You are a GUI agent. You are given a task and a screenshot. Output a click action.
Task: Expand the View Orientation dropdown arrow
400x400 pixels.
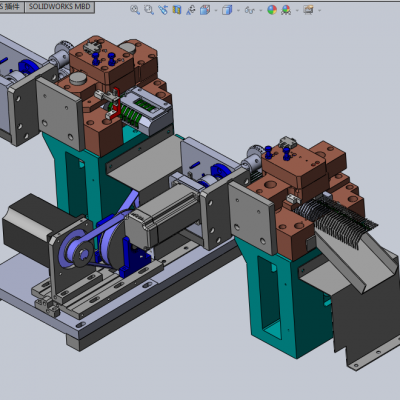coord(216,10)
